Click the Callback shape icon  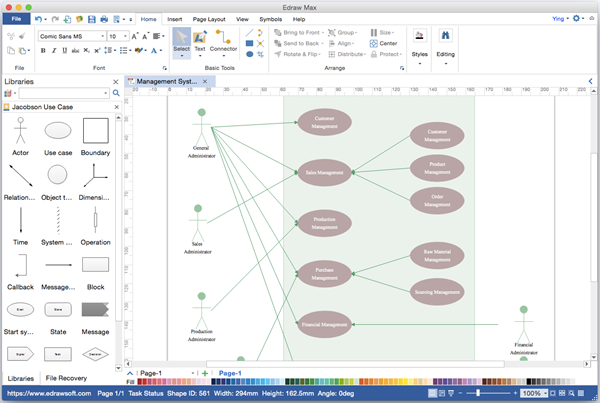[20, 264]
